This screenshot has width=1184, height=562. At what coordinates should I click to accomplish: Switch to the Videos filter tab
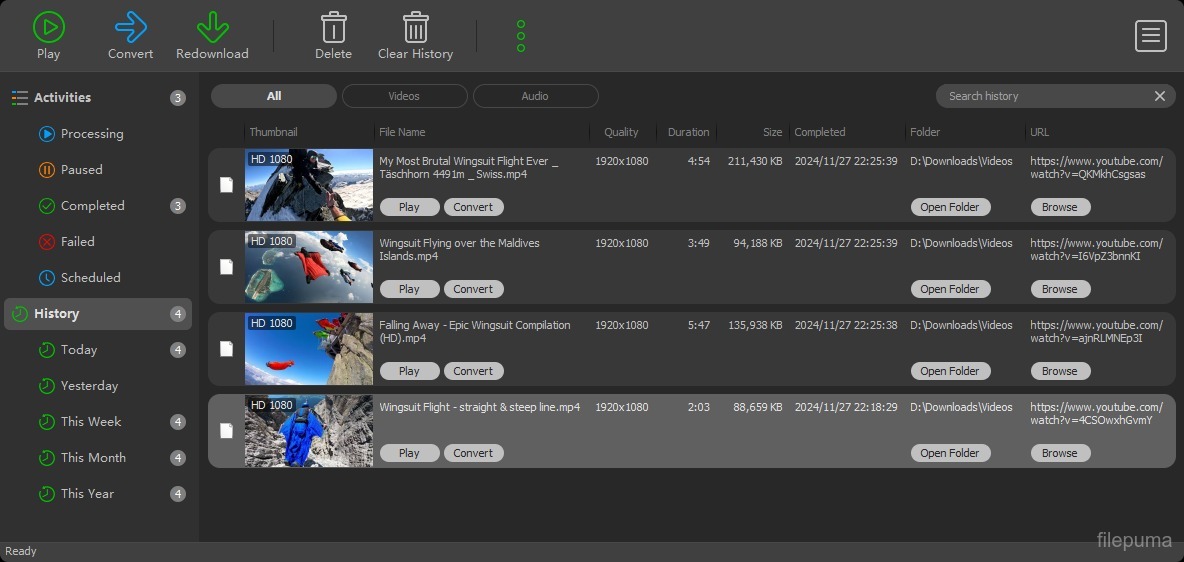click(x=404, y=96)
